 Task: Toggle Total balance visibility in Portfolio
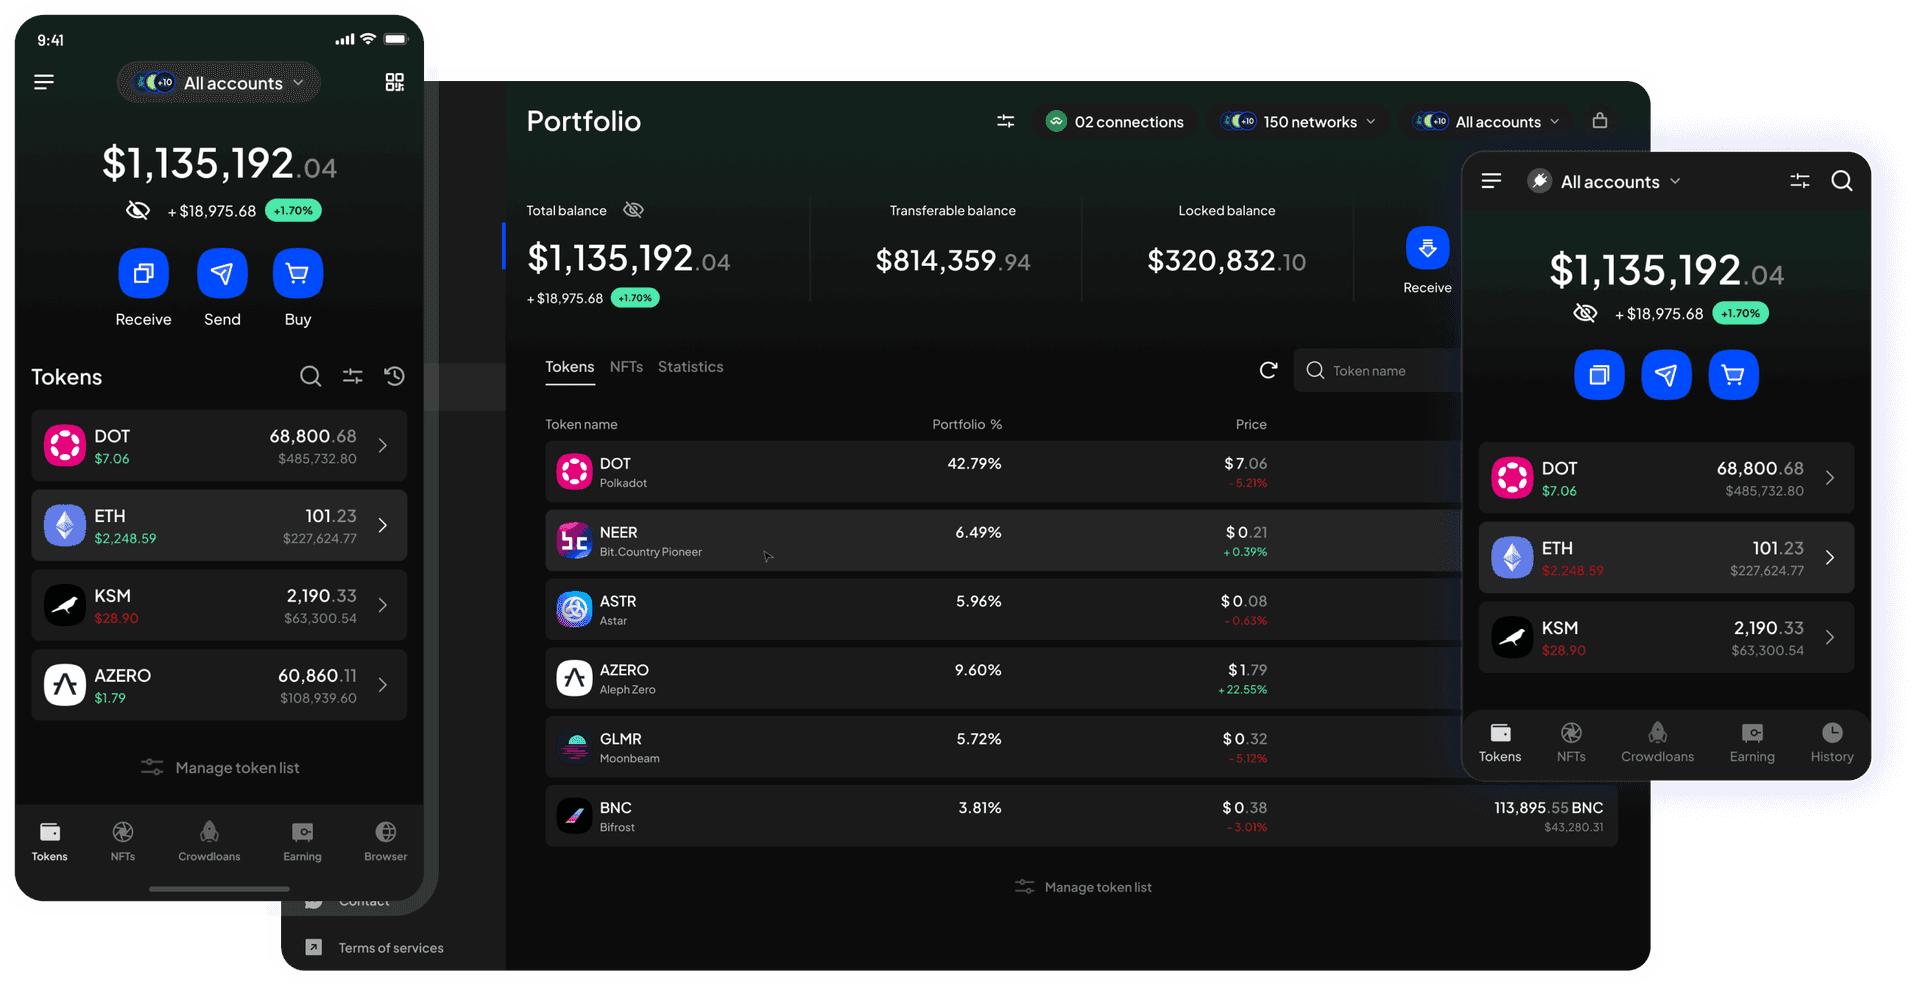[633, 210]
